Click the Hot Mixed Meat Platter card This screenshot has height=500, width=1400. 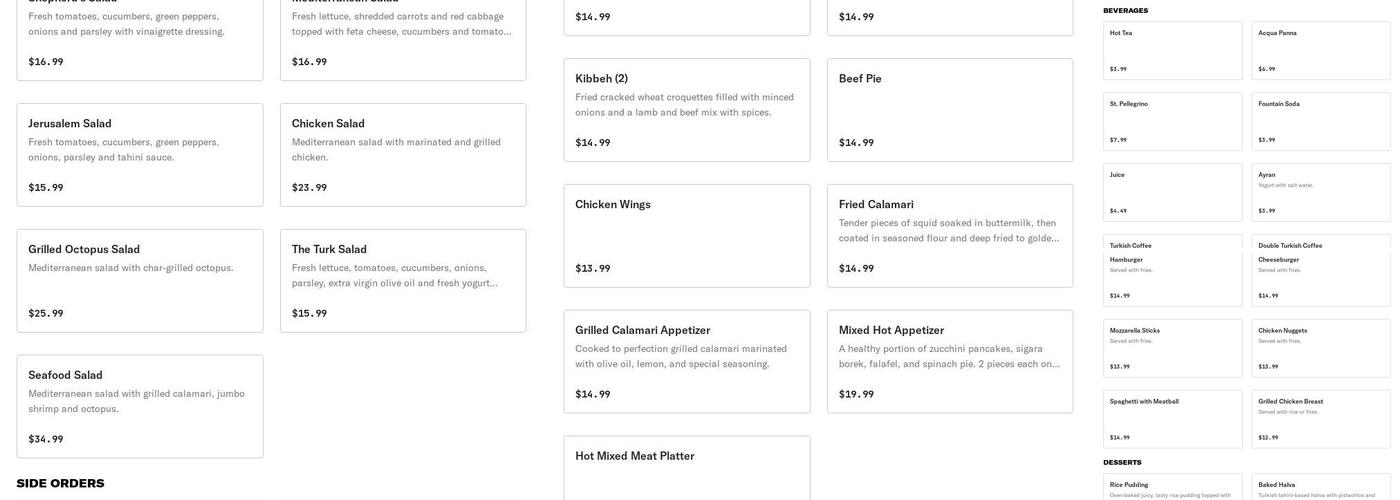coord(687,467)
